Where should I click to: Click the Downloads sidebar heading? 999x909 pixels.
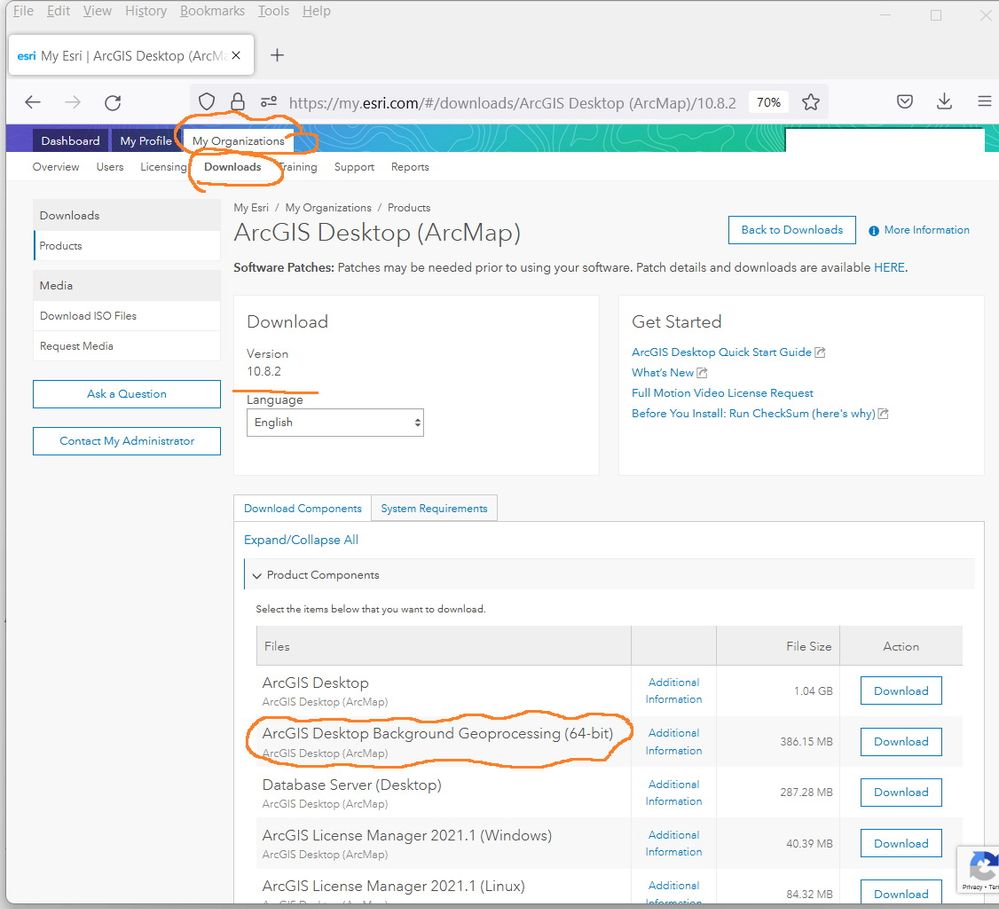(x=127, y=215)
